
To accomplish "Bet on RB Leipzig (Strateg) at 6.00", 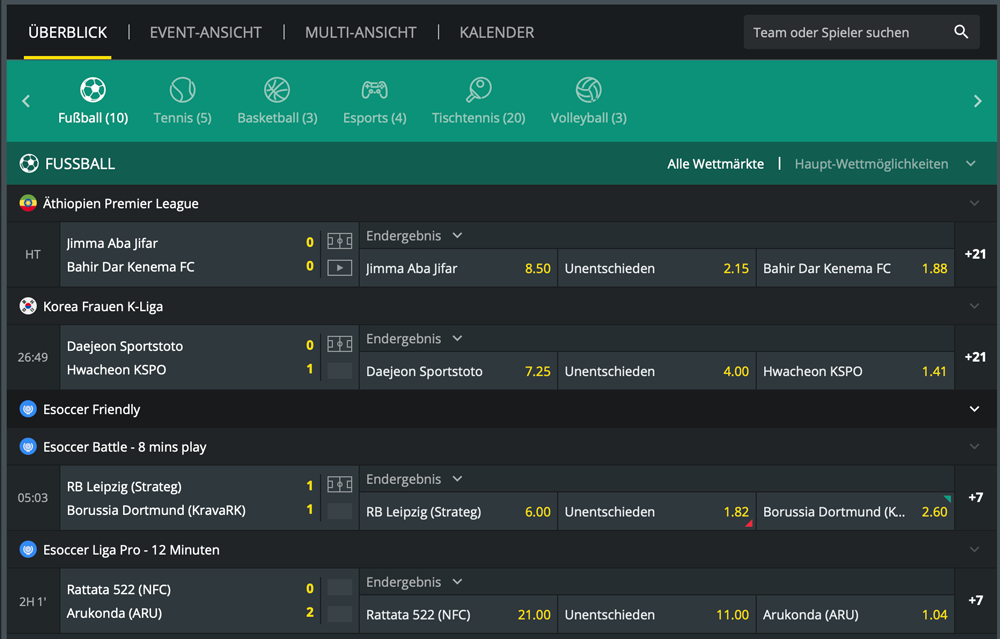I will tap(458, 511).
